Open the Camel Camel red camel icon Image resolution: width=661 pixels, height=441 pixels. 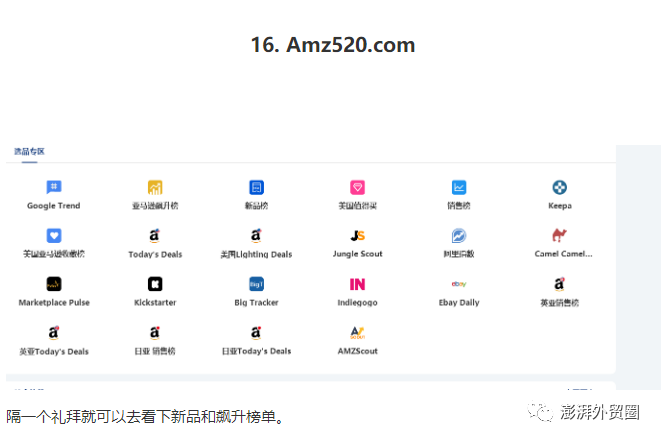559,235
